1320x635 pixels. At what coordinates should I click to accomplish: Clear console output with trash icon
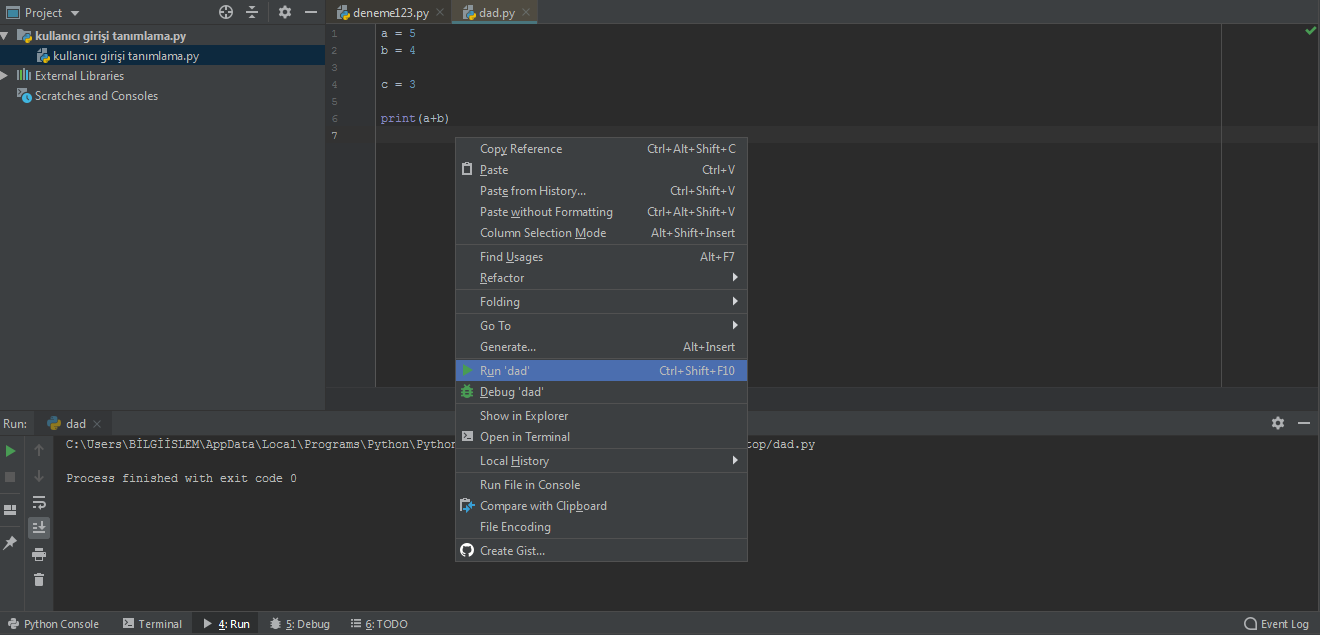tap(39, 579)
